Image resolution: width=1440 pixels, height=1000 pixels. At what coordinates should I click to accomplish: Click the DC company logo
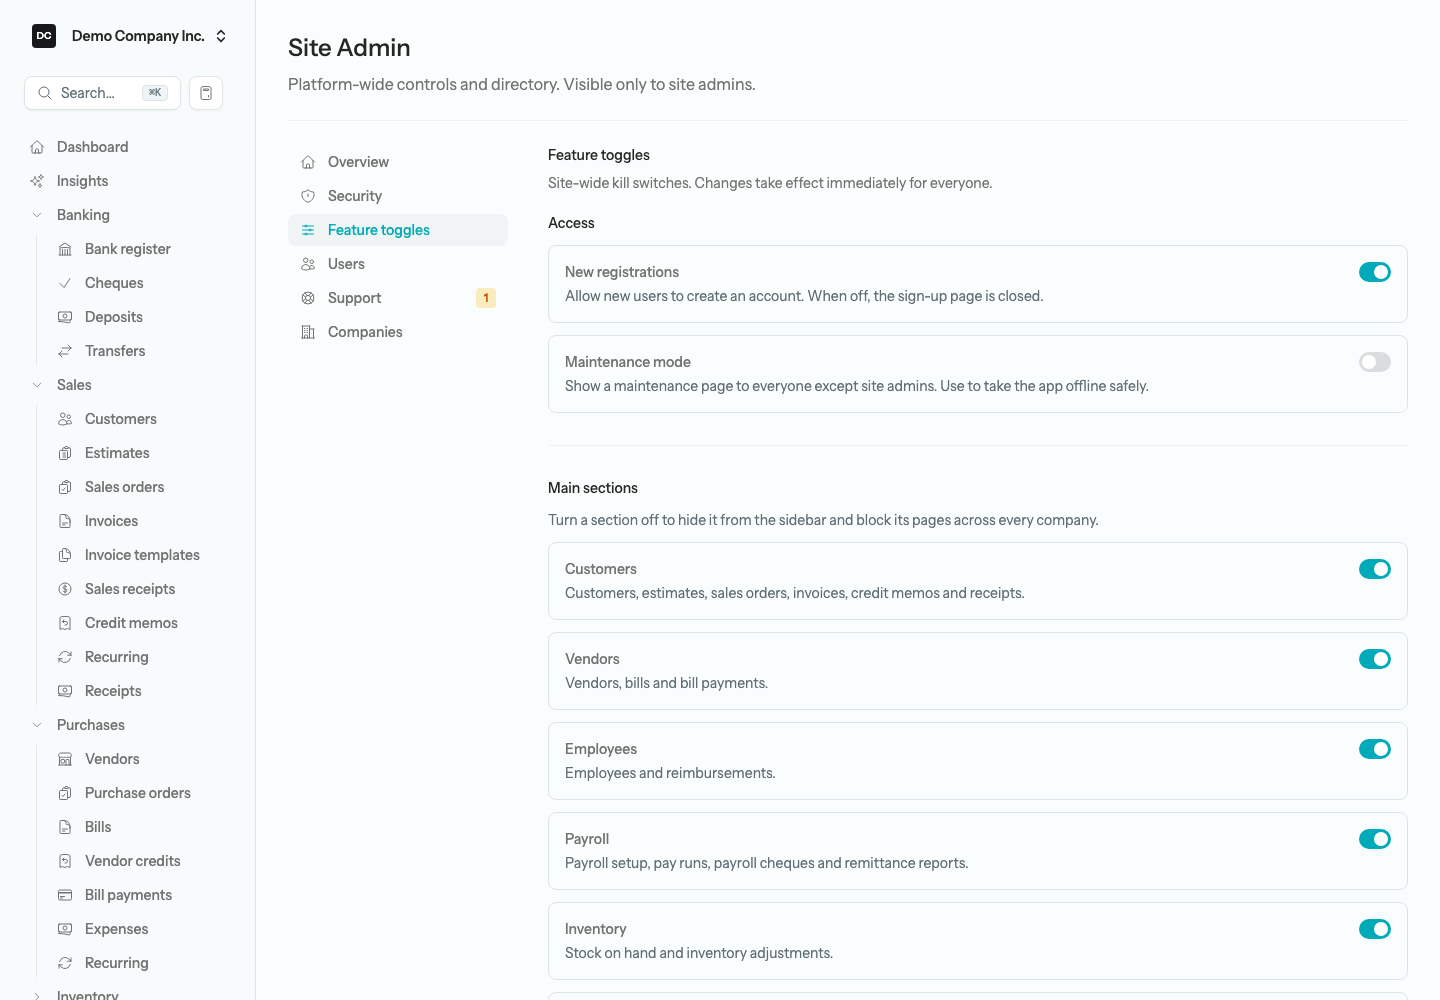click(44, 36)
